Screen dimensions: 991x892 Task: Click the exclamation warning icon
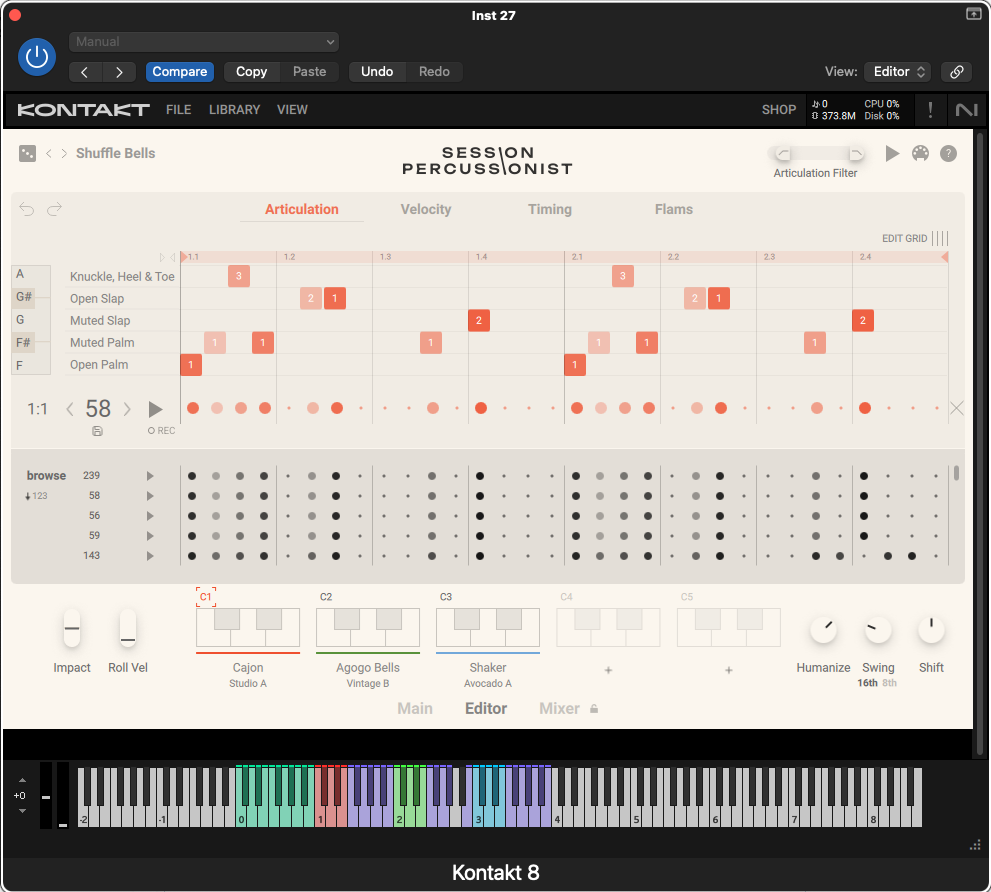click(930, 110)
